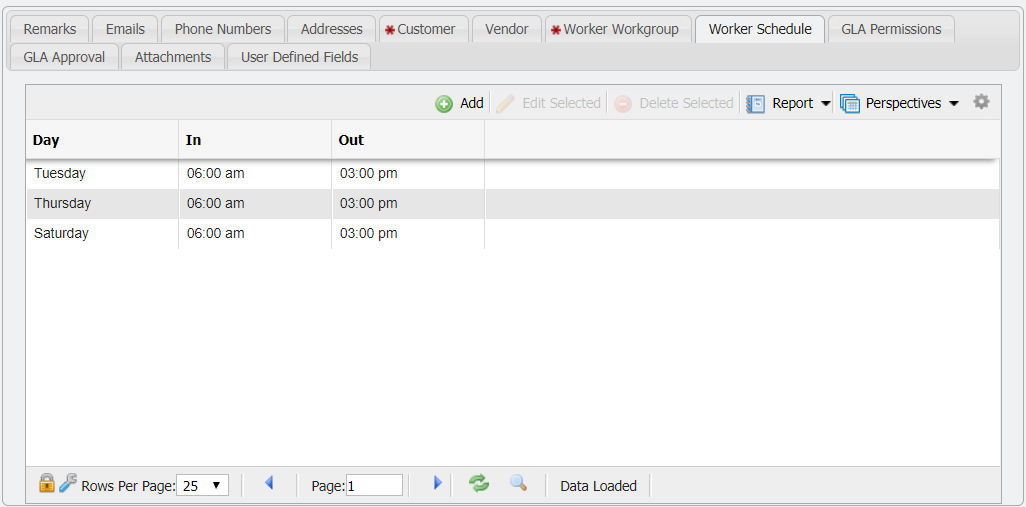Viewport: 1026px width, 507px height.
Task: Open Rows Per Page dropdown
Action: click(202, 486)
